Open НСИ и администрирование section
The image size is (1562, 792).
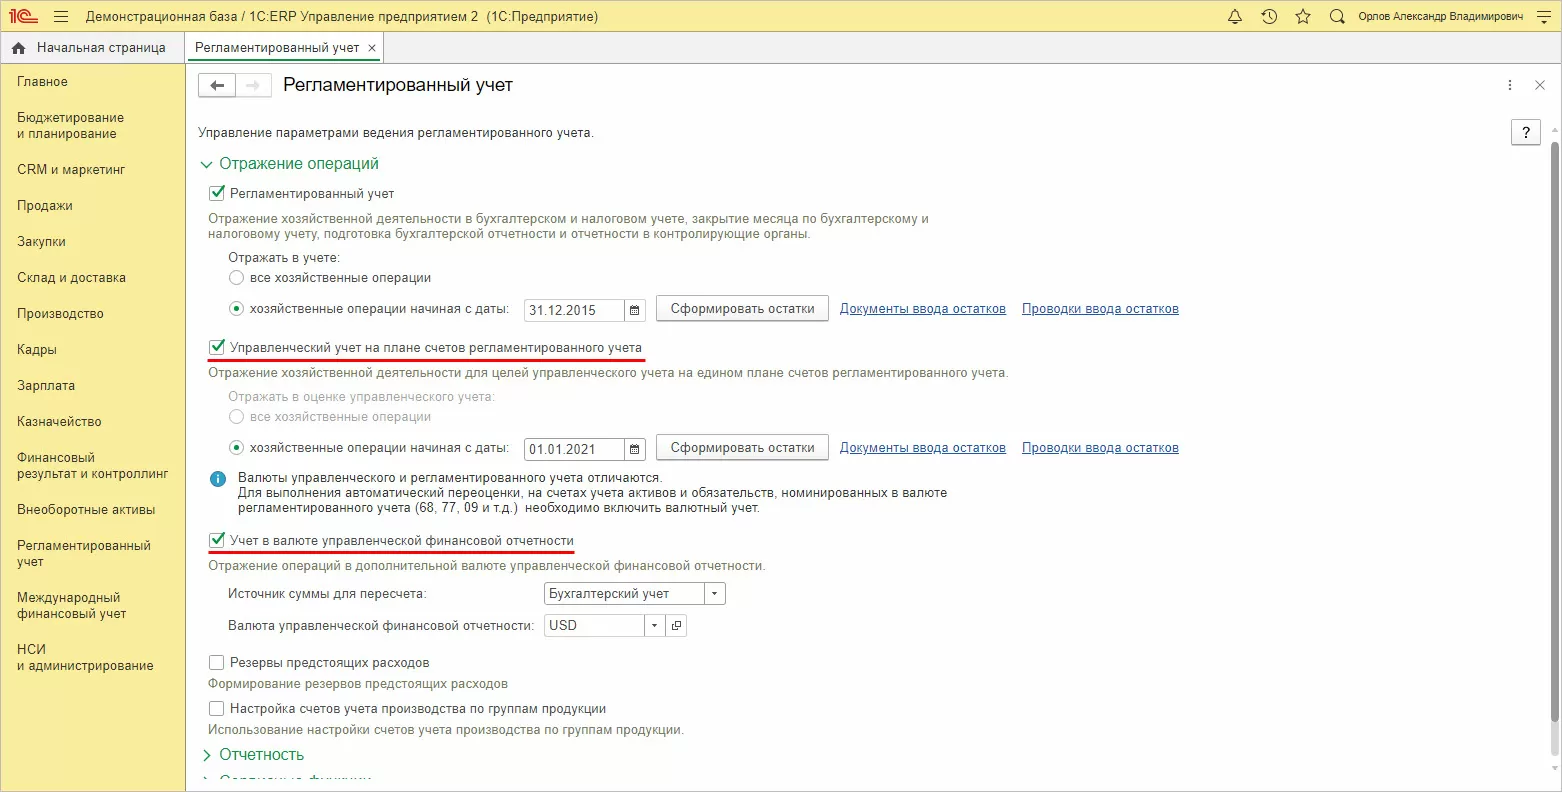coord(85,658)
